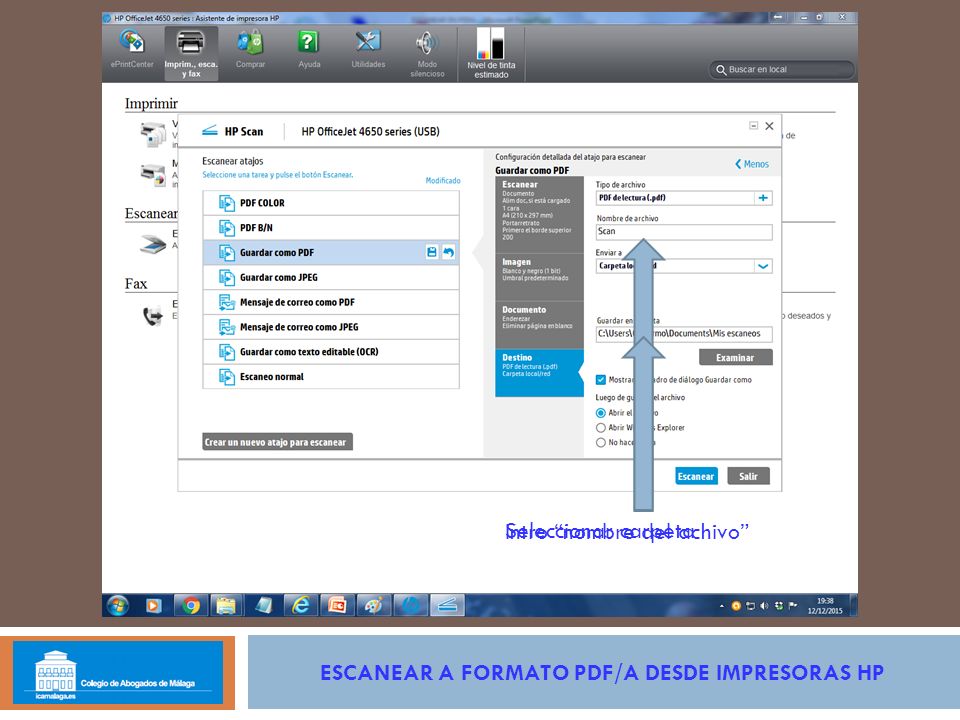Image resolution: width=960 pixels, height=720 pixels.
Task: Open Google Chrome from the taskbar
Action: pos(191,606)
